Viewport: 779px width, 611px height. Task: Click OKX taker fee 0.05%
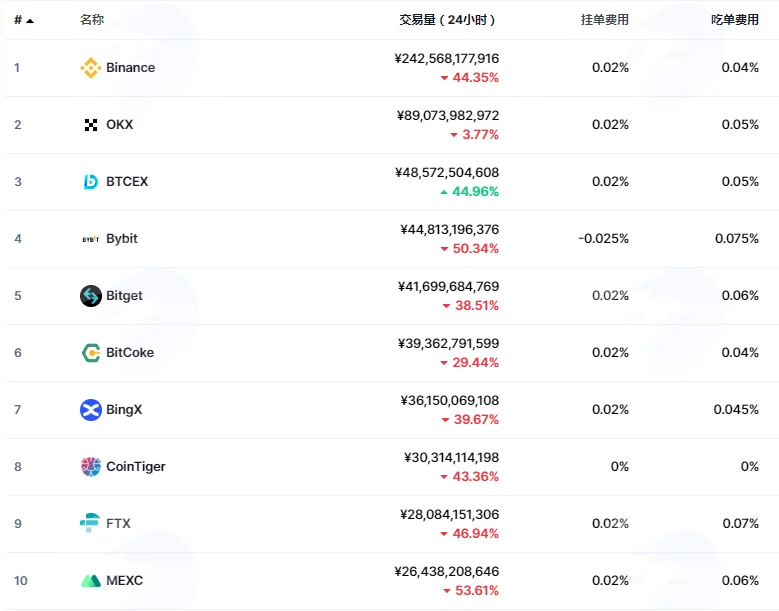[x=740, y=125]
